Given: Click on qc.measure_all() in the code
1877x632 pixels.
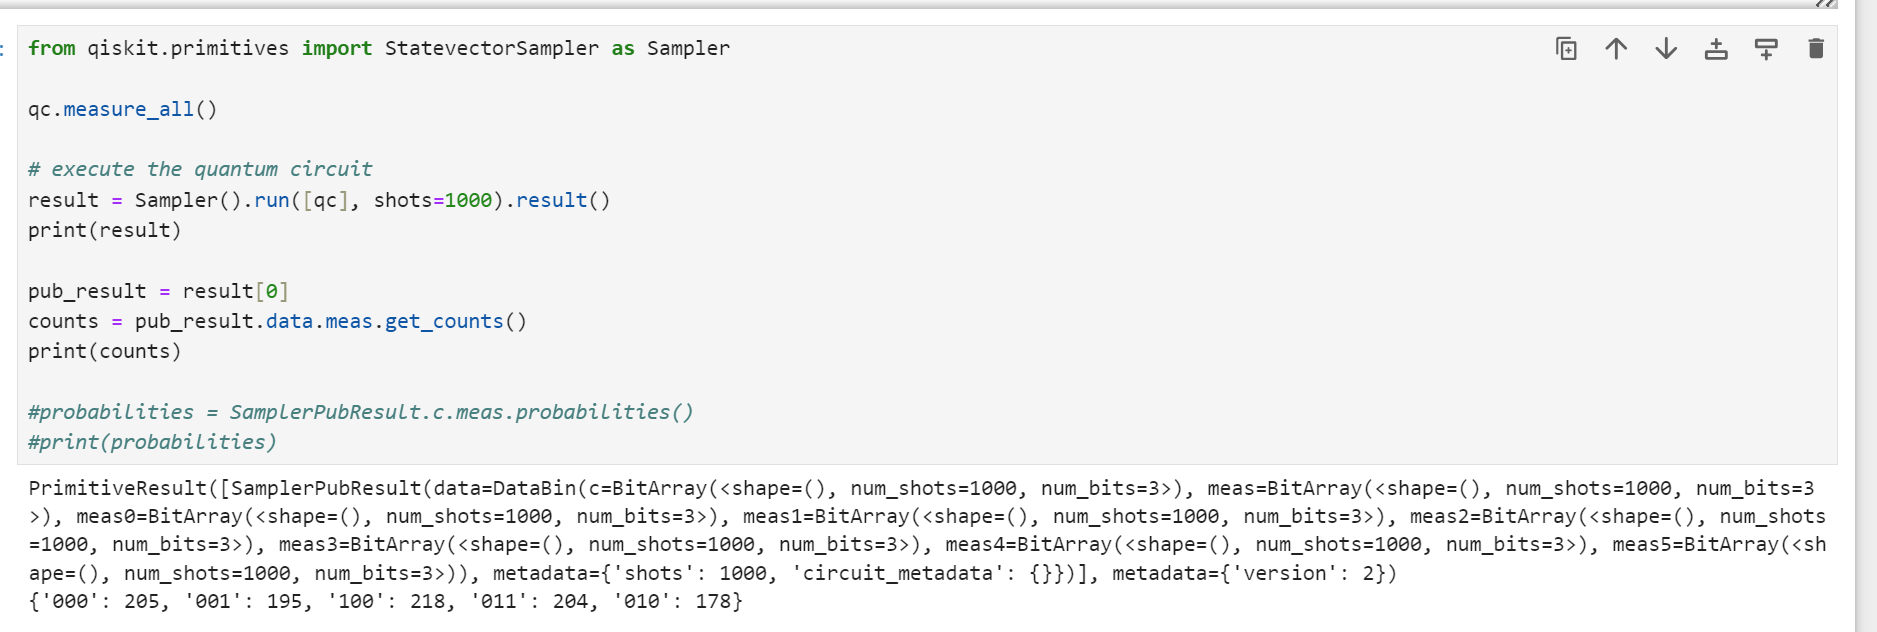Looking at the screenshot, I should [x=122, y=109].
